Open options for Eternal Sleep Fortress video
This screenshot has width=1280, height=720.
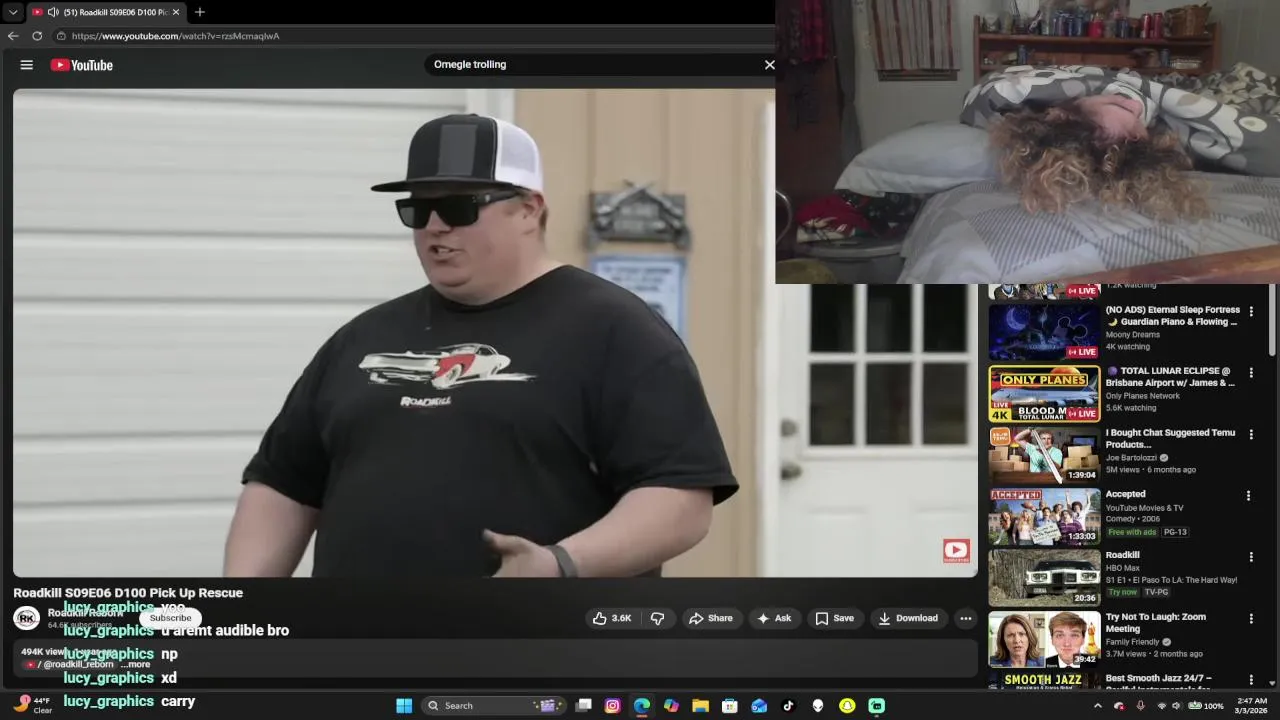point(1250,312)
